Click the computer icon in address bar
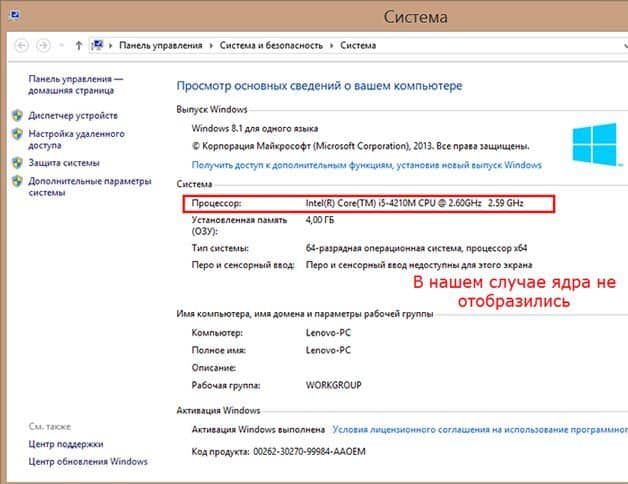The height and width of the screenshot is (484, 628). point(97,45)
